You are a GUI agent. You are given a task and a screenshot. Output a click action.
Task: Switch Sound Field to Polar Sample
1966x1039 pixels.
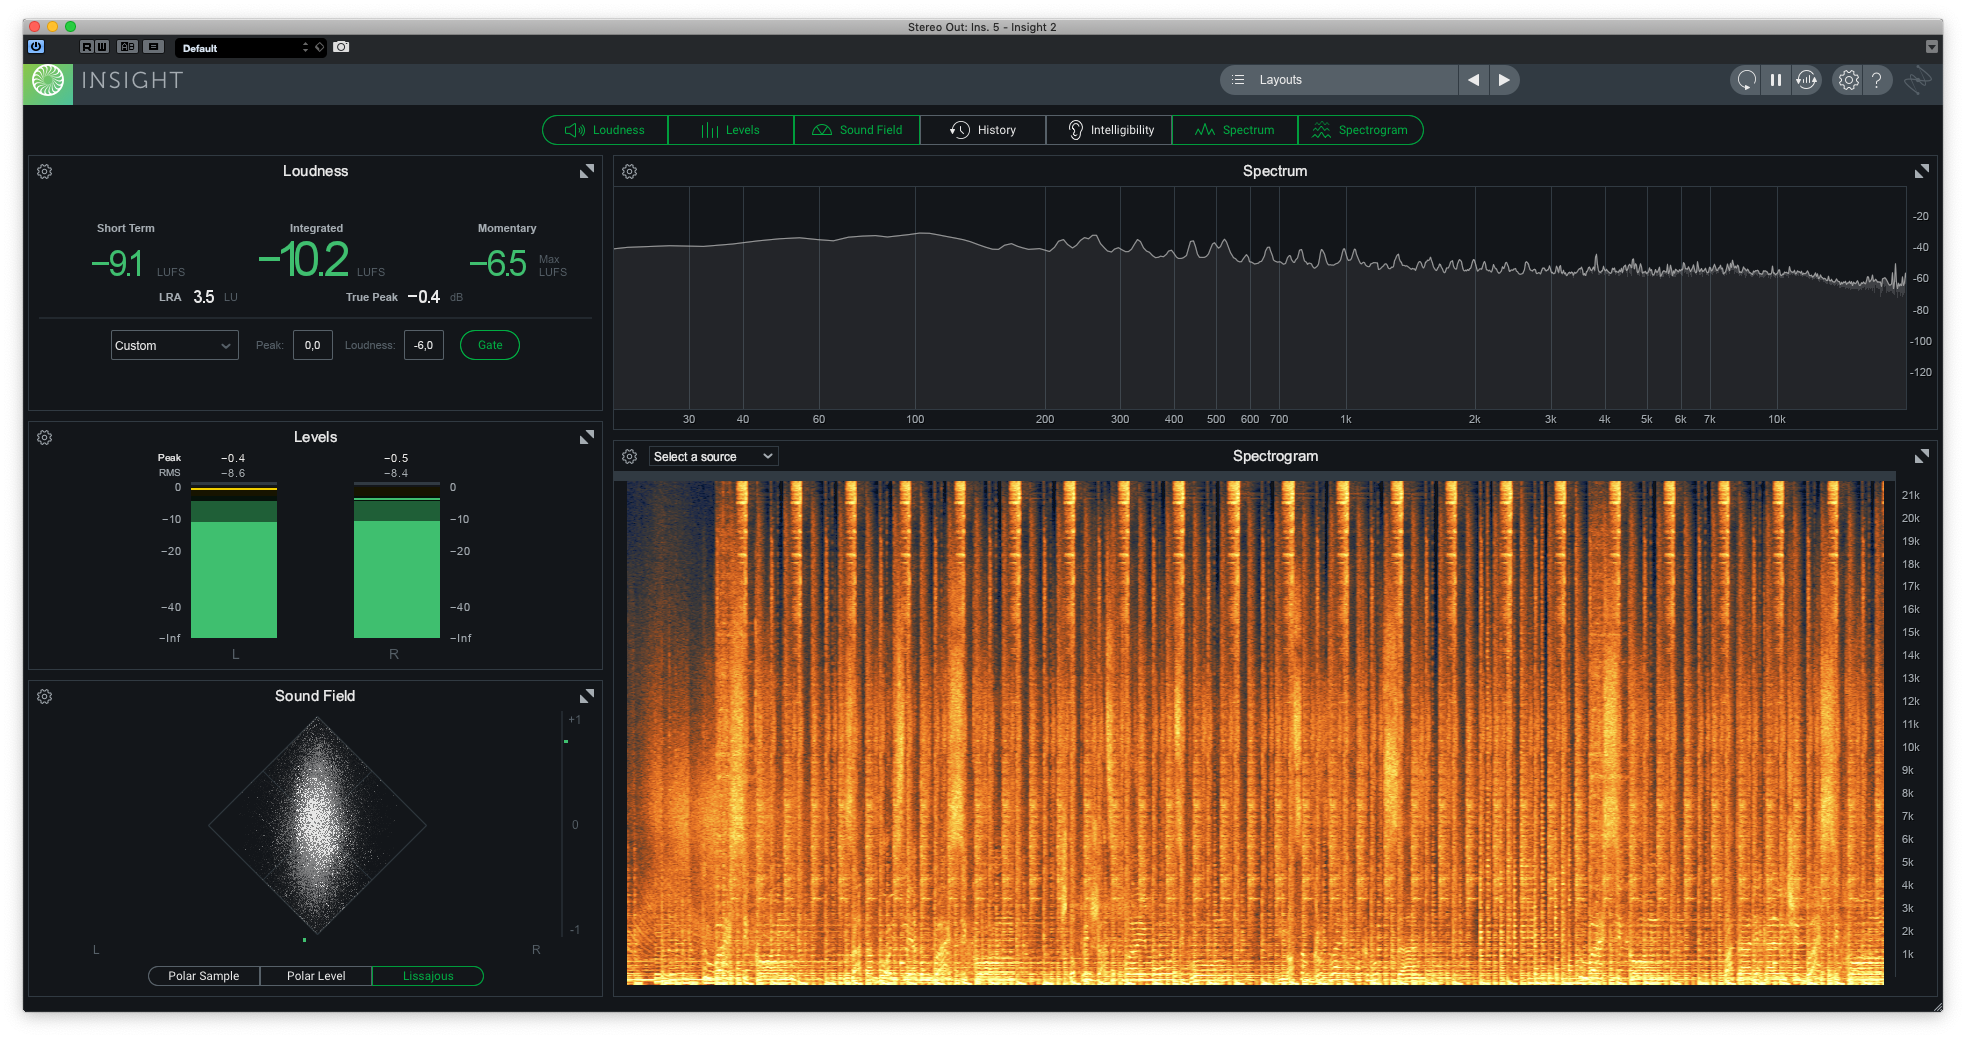[x=204, y=976]
